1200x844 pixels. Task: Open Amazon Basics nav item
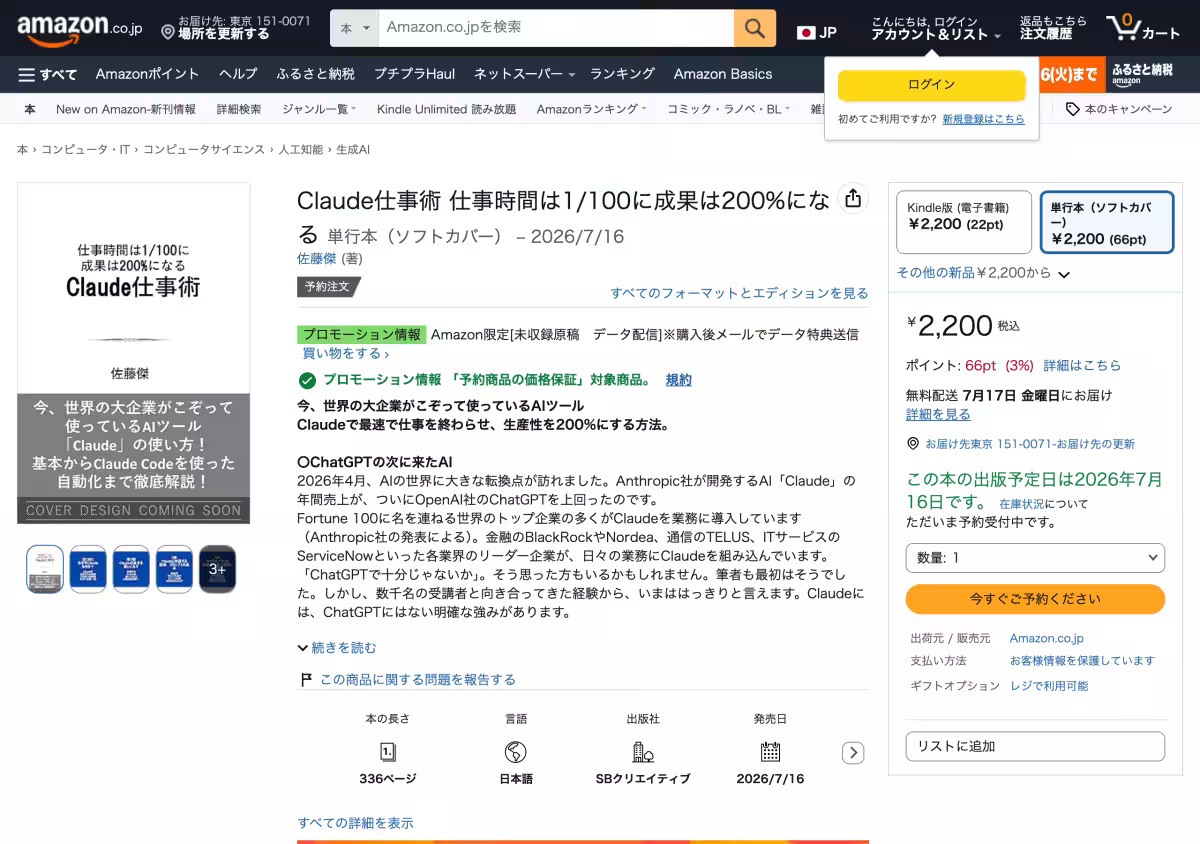[x=723, y=74]
